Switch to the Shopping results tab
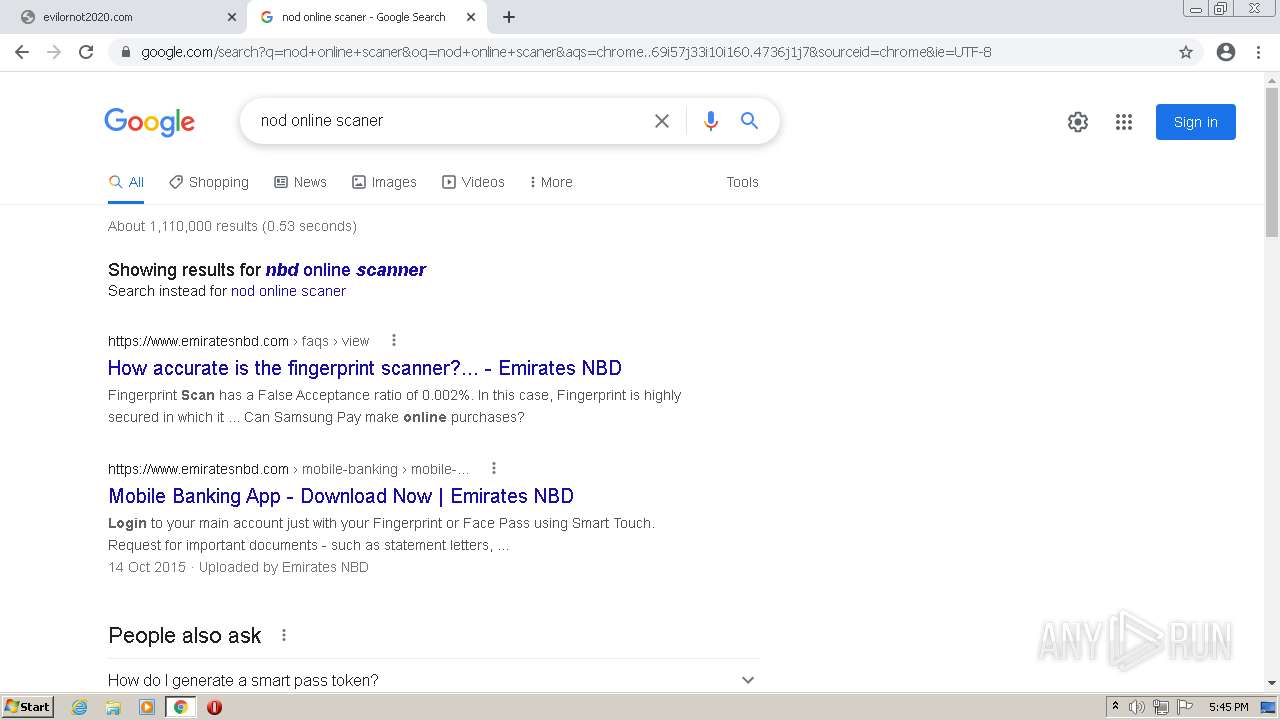Screen dimensions: 1280x720 [209, 182]
